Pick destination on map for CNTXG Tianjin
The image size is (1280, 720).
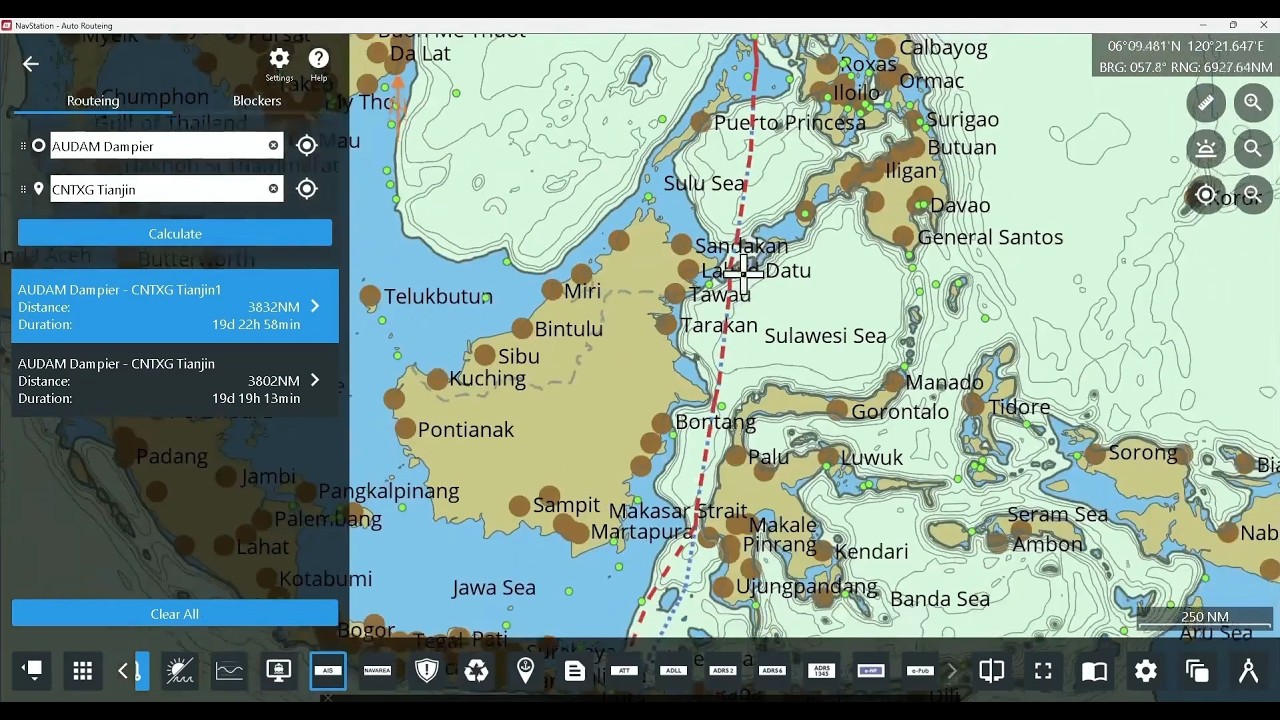(x=307, y=189)
